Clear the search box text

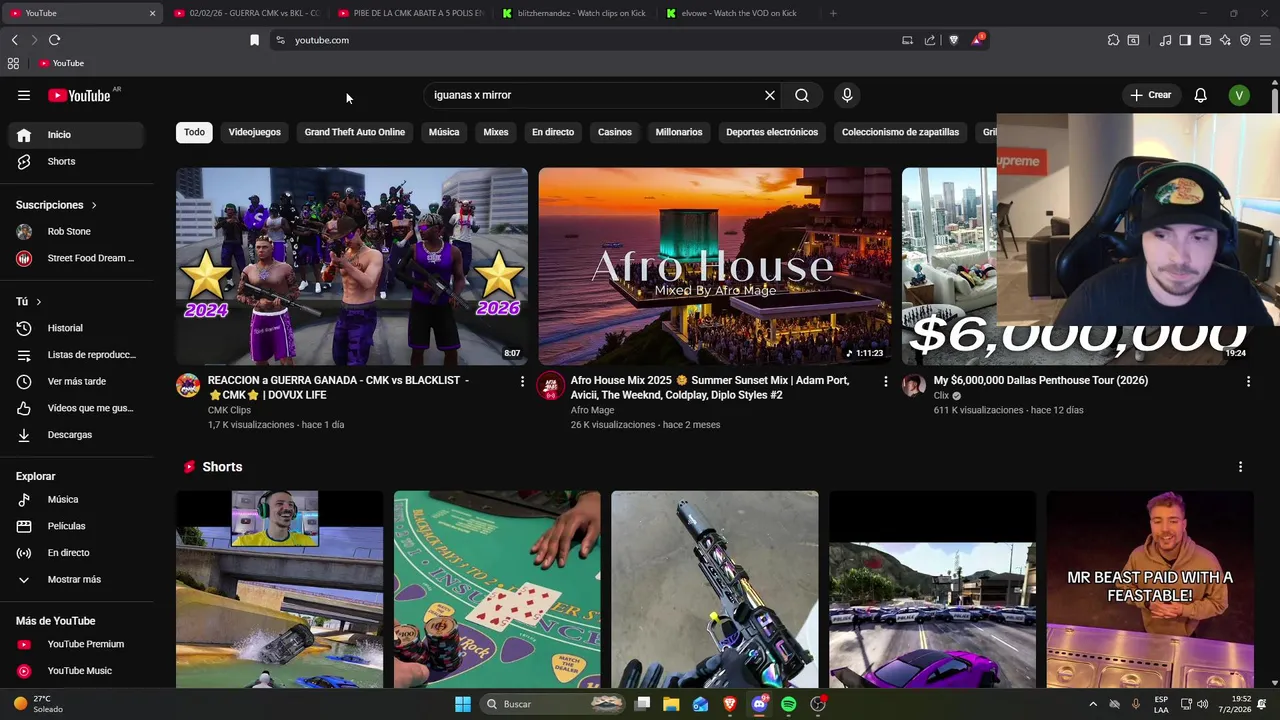(x=770, y=95)
